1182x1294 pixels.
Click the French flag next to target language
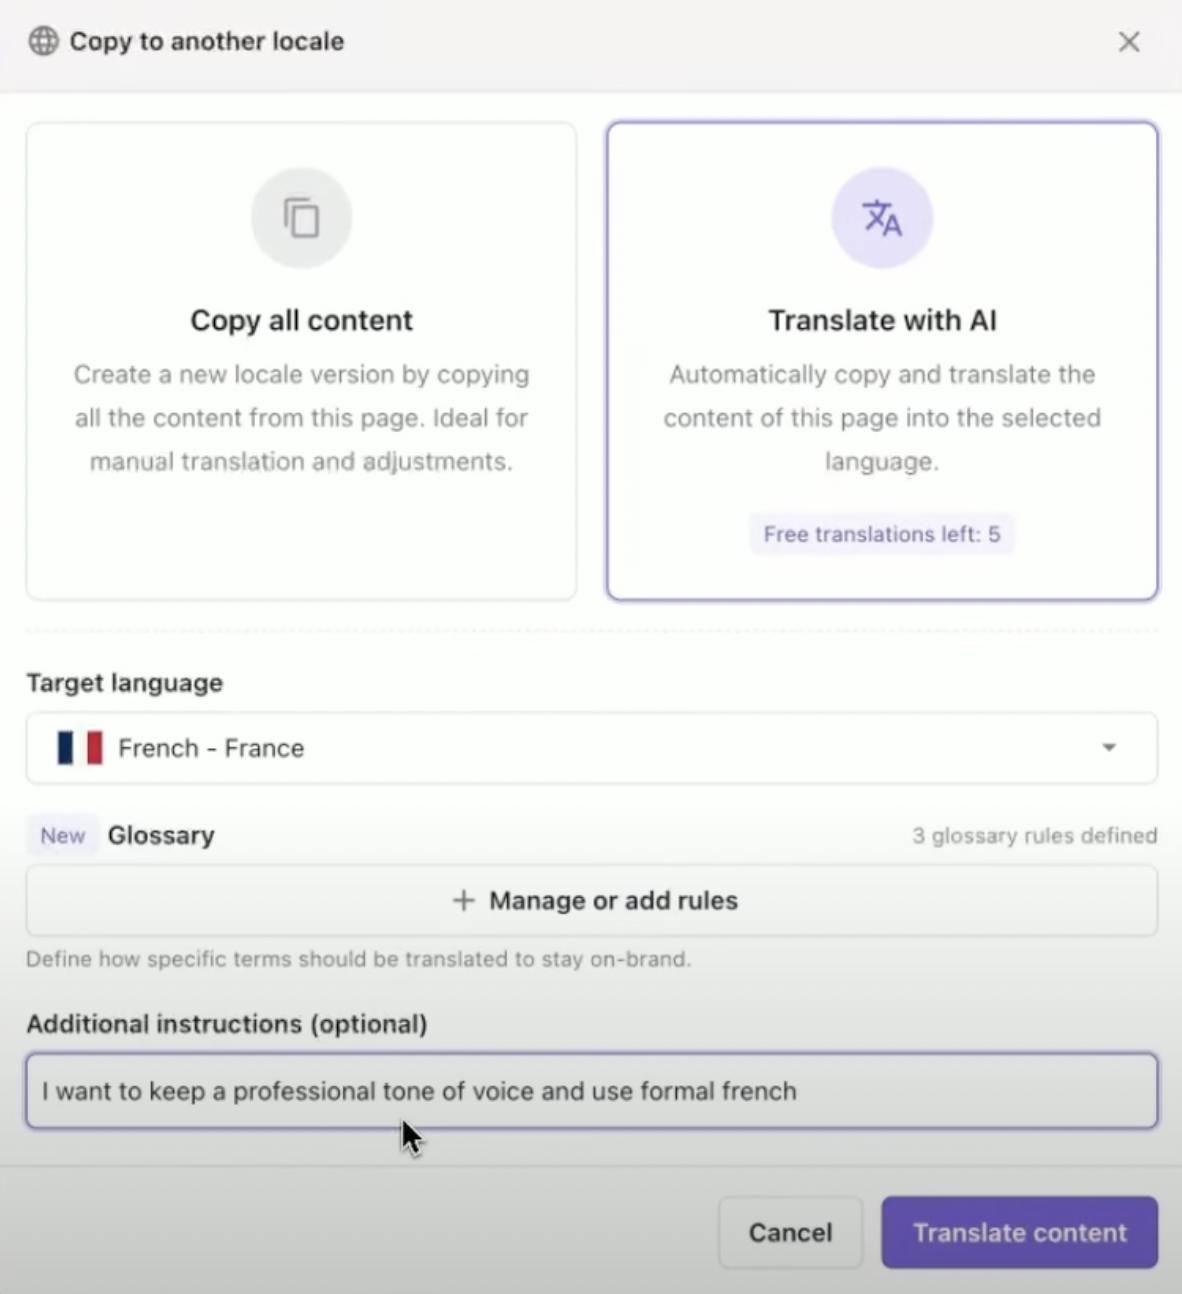click(x=80, y=747)
